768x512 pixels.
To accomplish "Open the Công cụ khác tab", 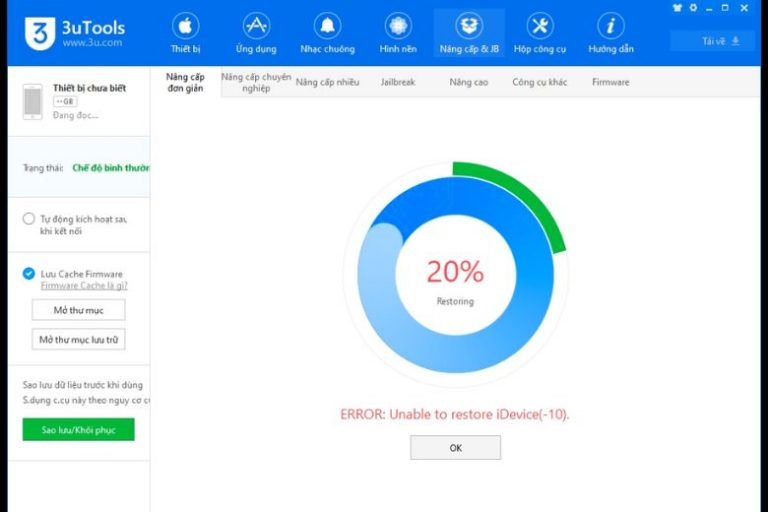I will pyautogui.click(x=540, y=82).
